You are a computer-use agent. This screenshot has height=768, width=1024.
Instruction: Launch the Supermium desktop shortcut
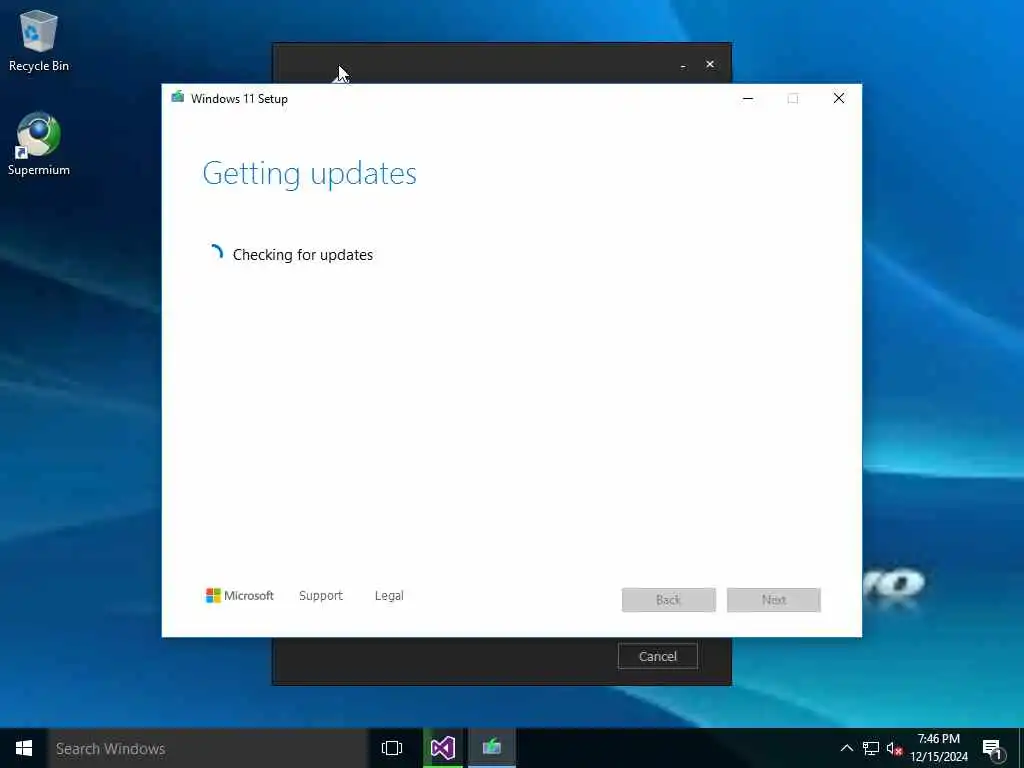(39, 144)
